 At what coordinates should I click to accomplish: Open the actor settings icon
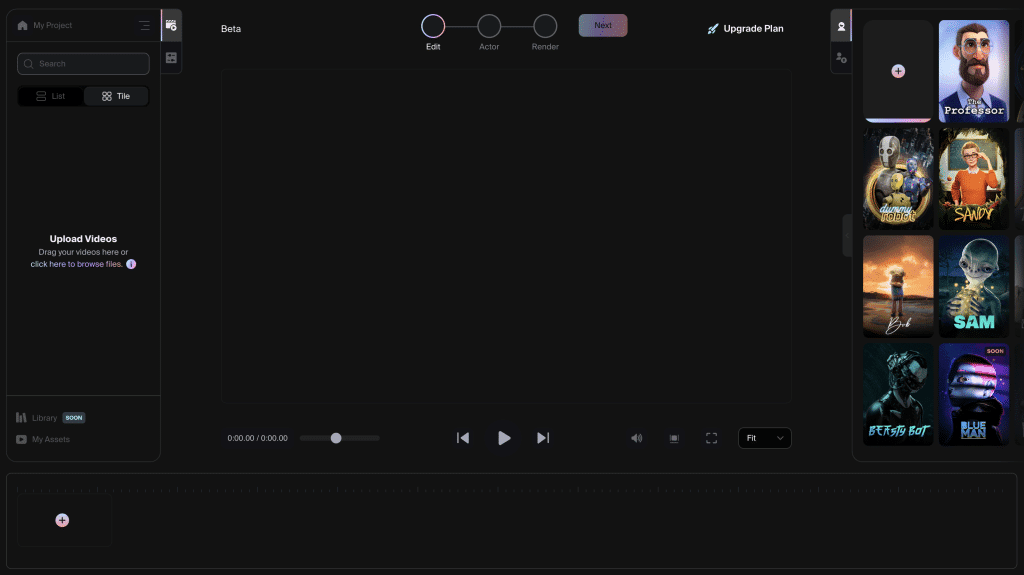point(841,58)
